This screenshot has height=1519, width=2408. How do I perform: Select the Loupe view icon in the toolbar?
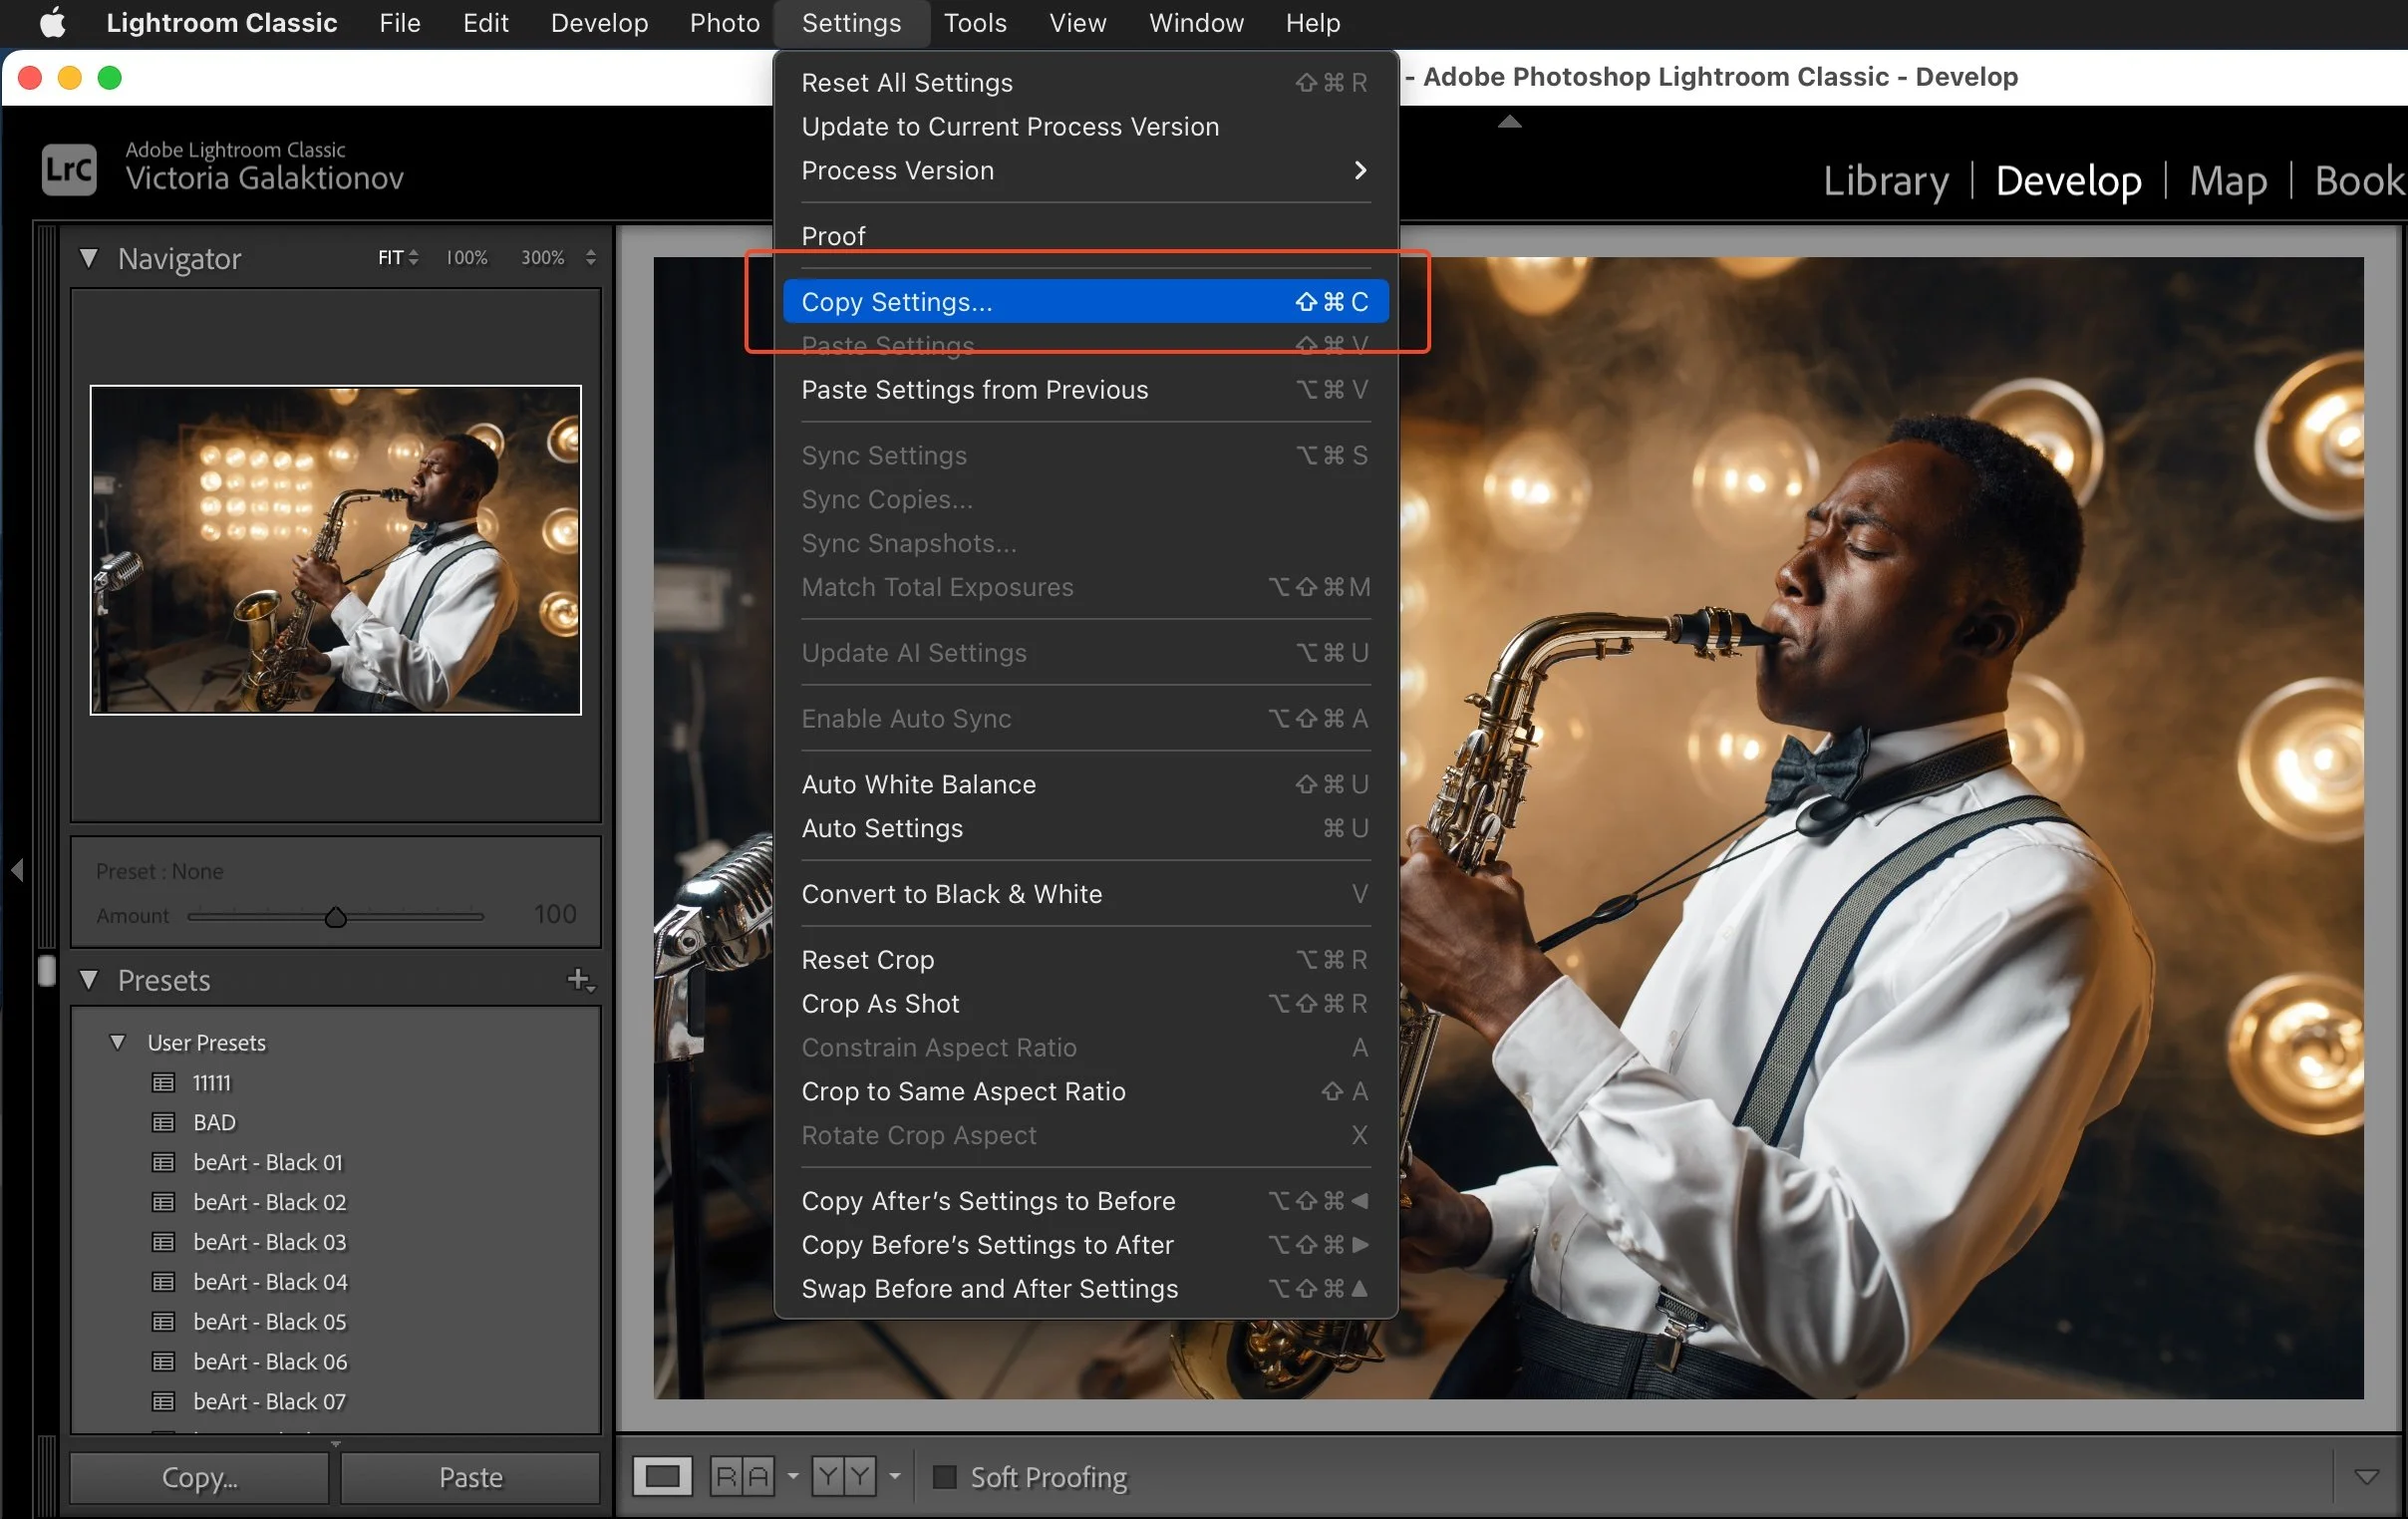pos(662,1477)
